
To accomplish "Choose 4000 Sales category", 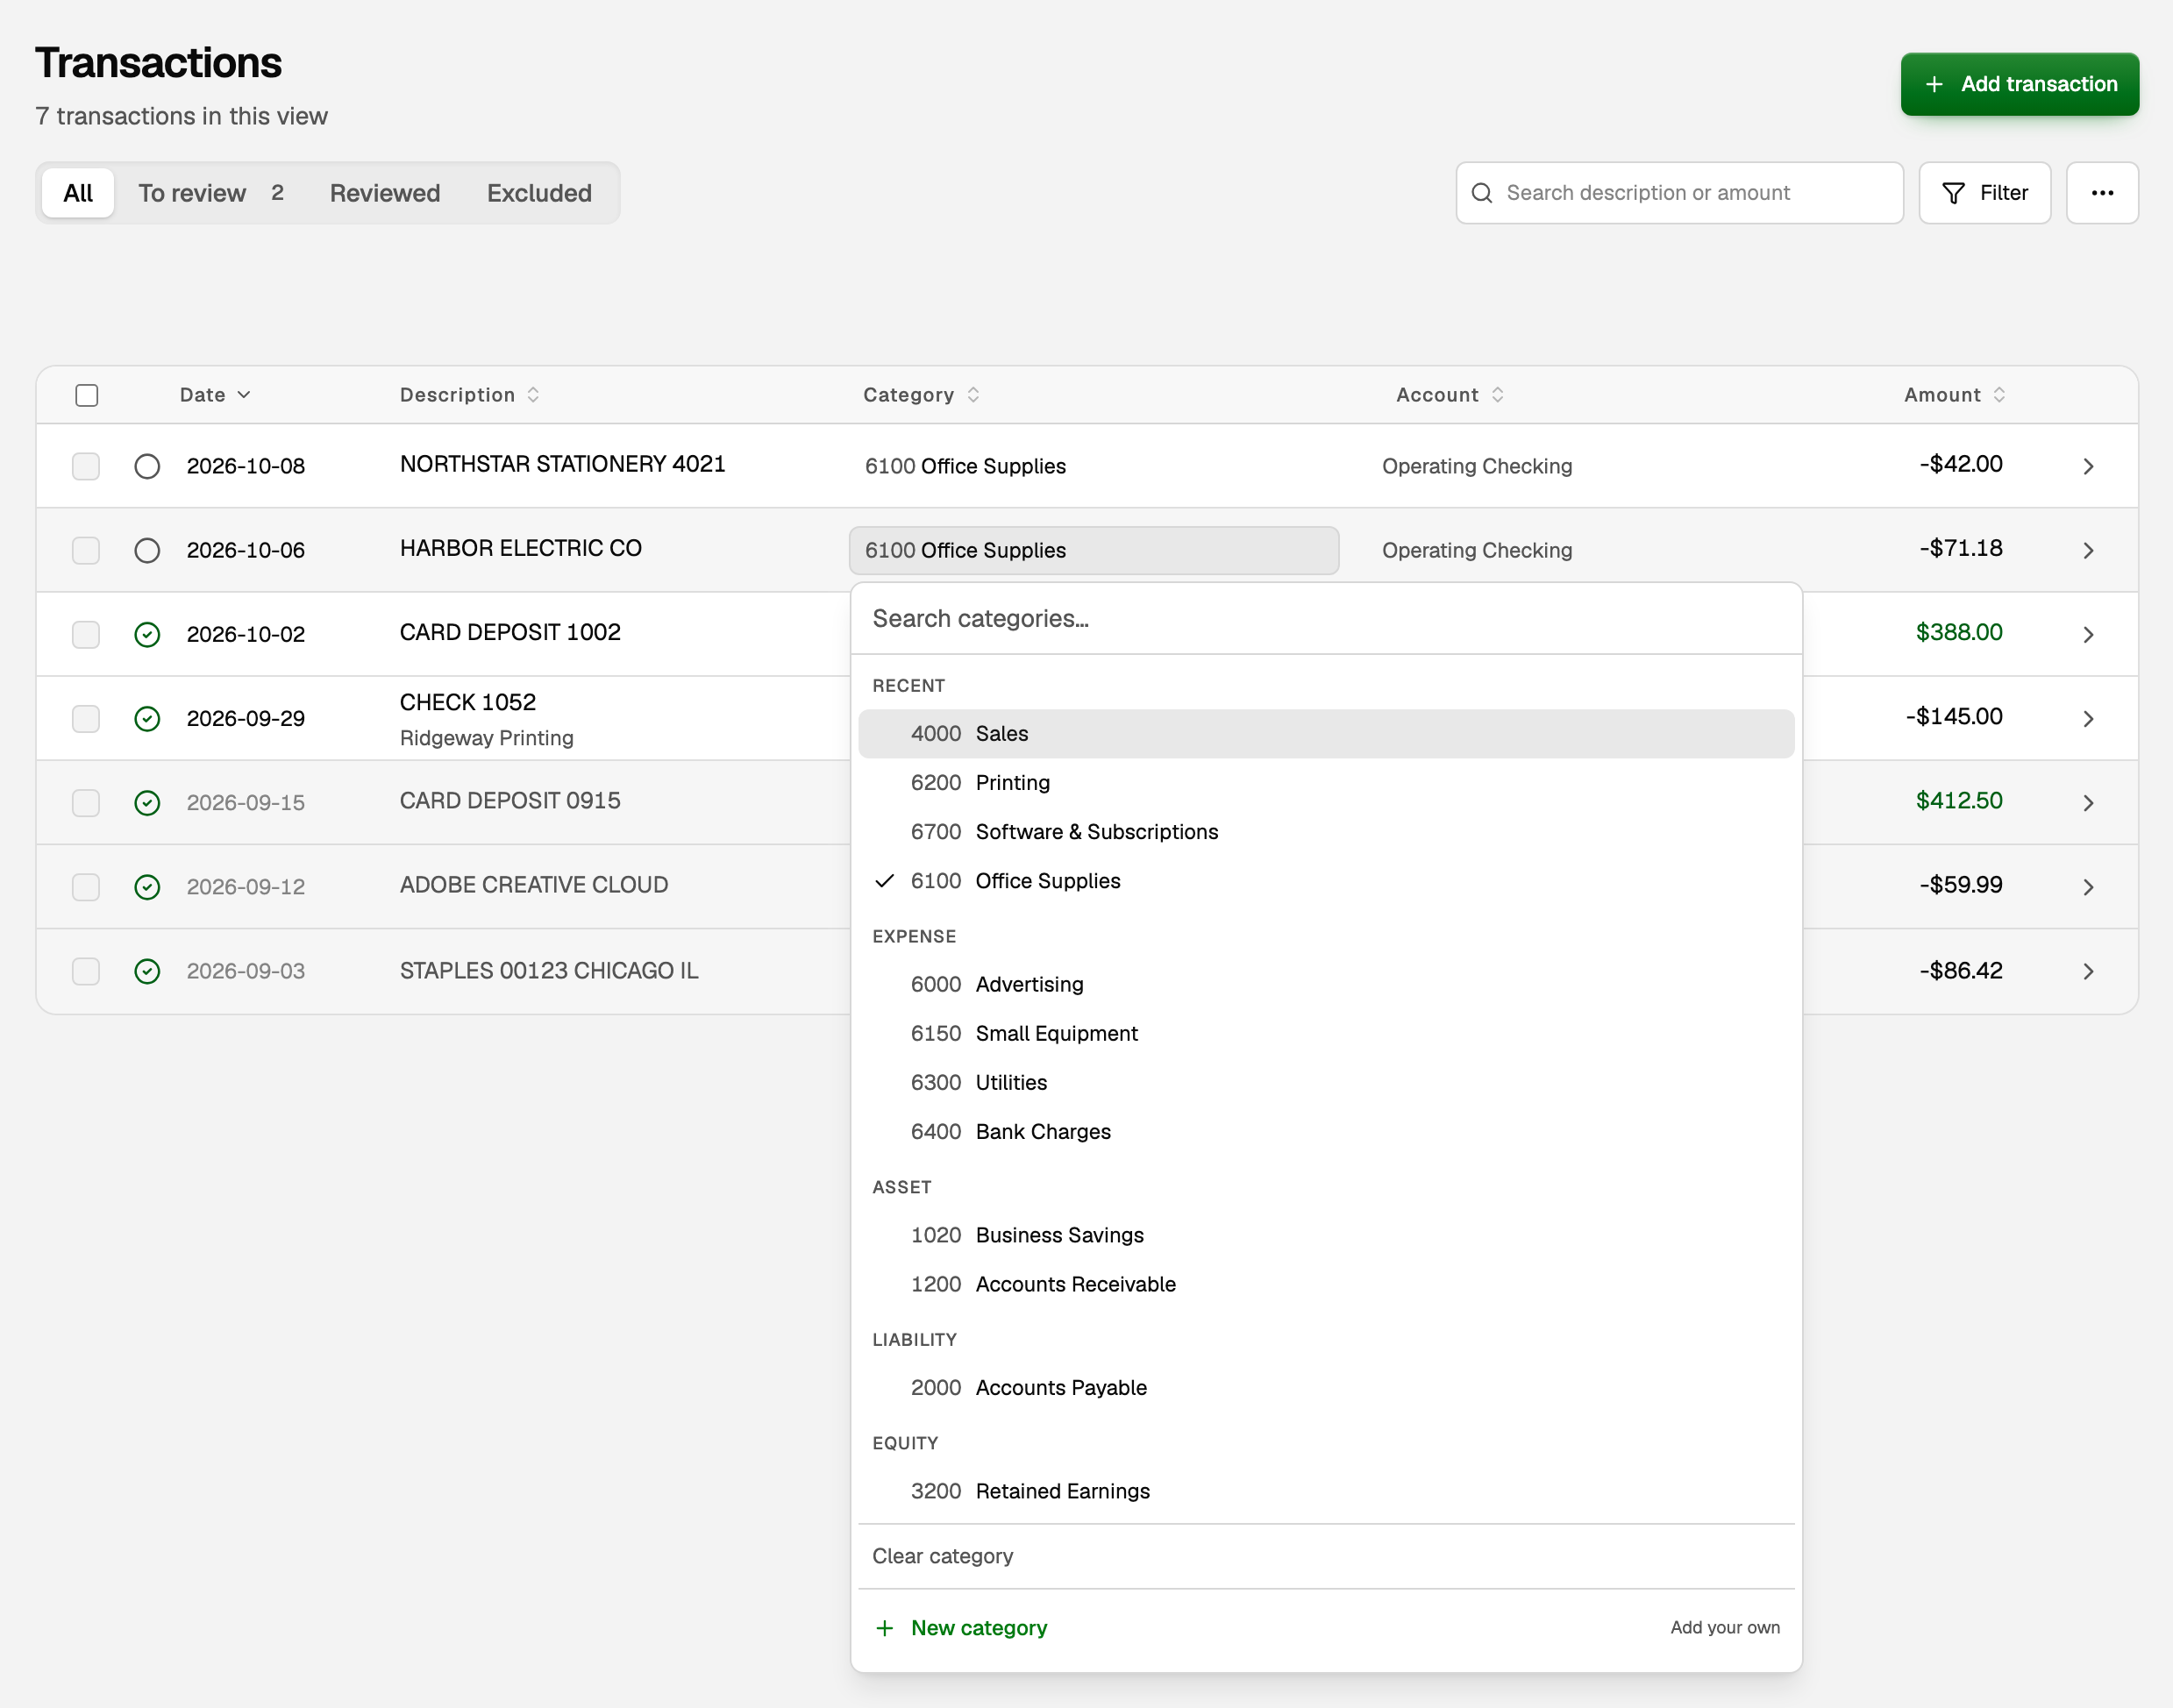I will 1326,734.
